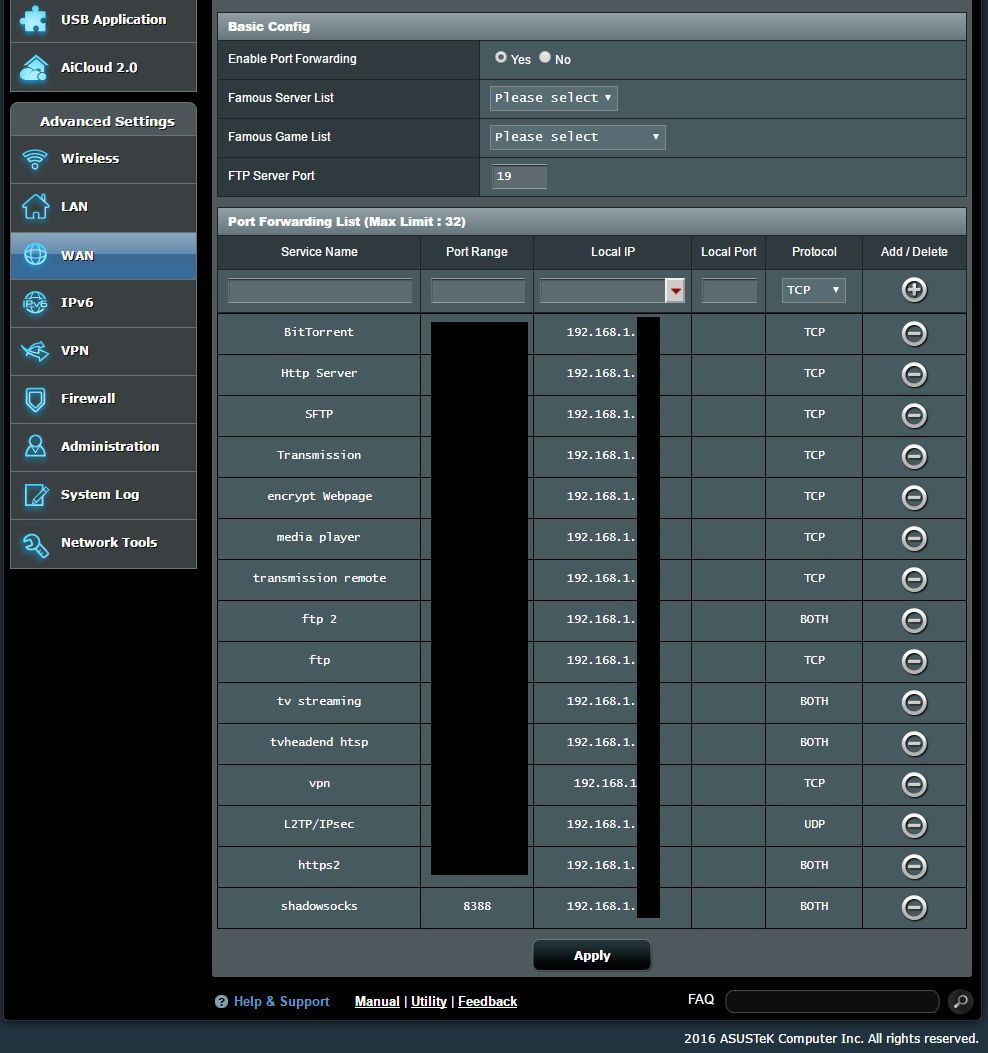Remove the media player forwarding rule
Screen dimensions: 988x1053
(913, 538)
